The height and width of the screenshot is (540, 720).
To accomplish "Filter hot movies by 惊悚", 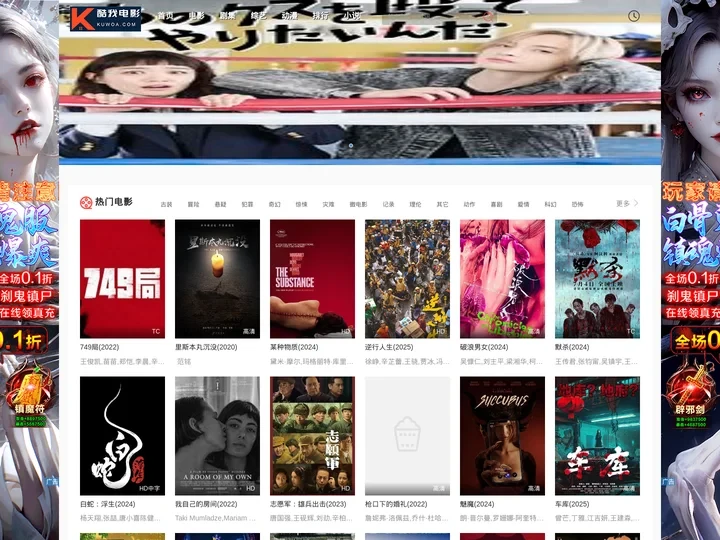I will tap(301, 204).
